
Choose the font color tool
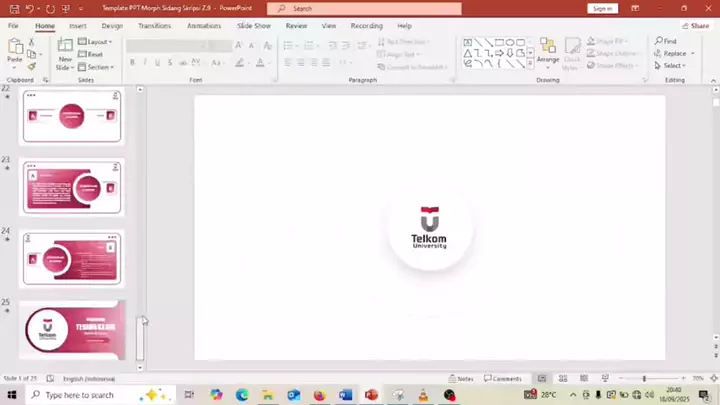[260, 62]
